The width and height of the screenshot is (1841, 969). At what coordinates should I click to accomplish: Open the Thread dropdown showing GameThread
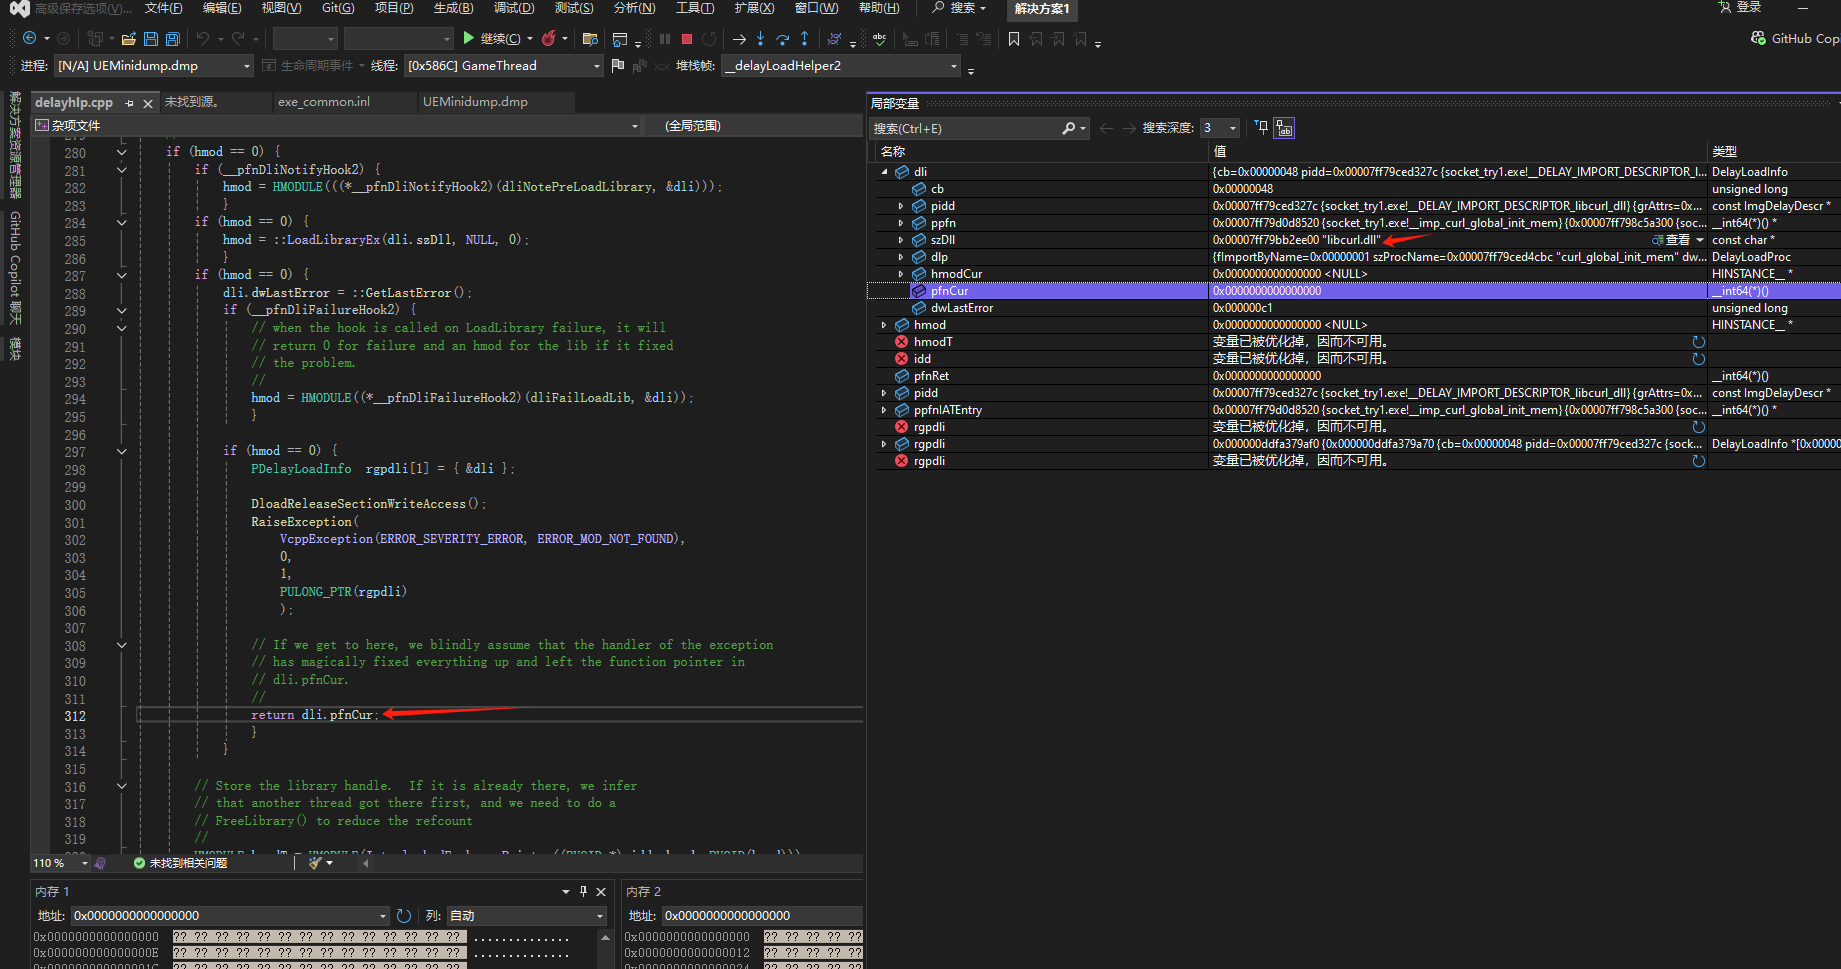(503, 66)
